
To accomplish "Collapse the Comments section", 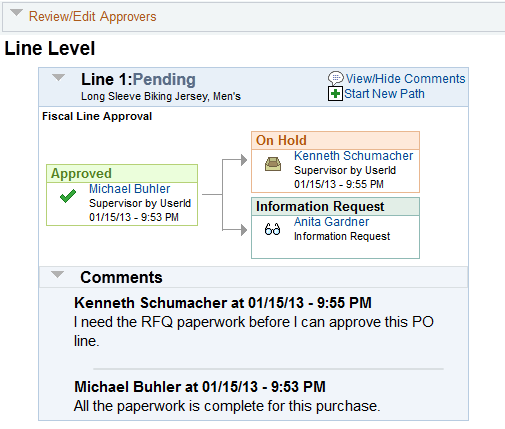I will tap(57, 275).
